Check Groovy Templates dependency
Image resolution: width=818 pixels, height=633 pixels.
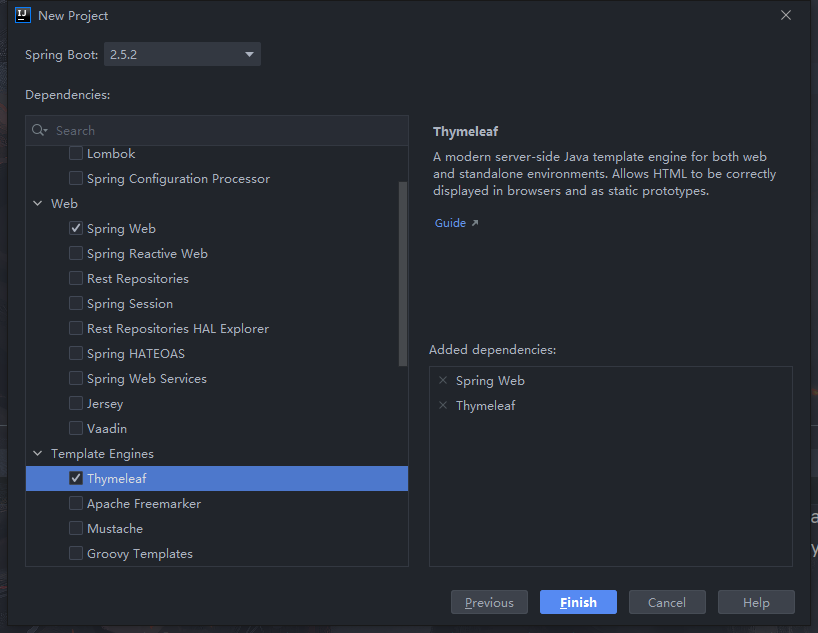(76, 553)
